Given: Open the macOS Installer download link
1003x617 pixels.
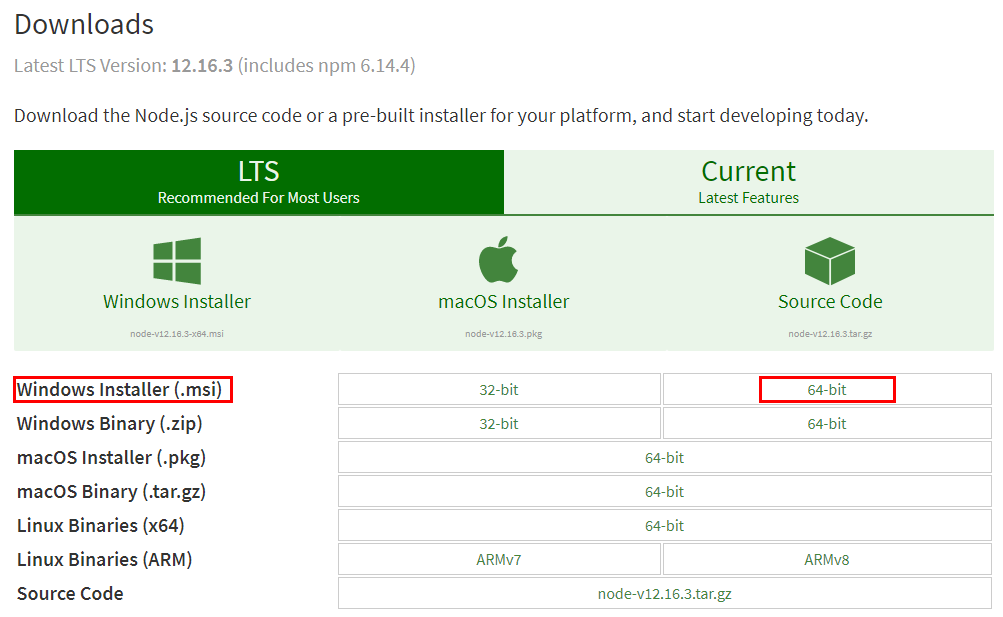Looking at the screenshot, I should pyautogui.click(x=503, y=301).
